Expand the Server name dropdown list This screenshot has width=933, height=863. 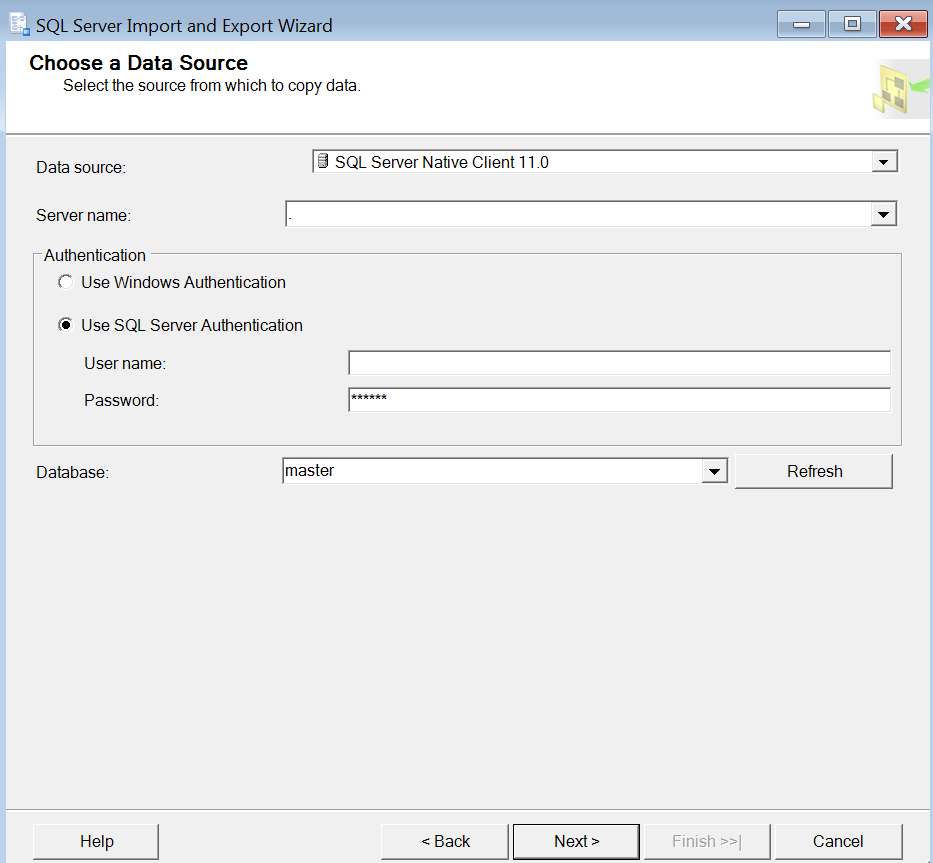point(883,214)
